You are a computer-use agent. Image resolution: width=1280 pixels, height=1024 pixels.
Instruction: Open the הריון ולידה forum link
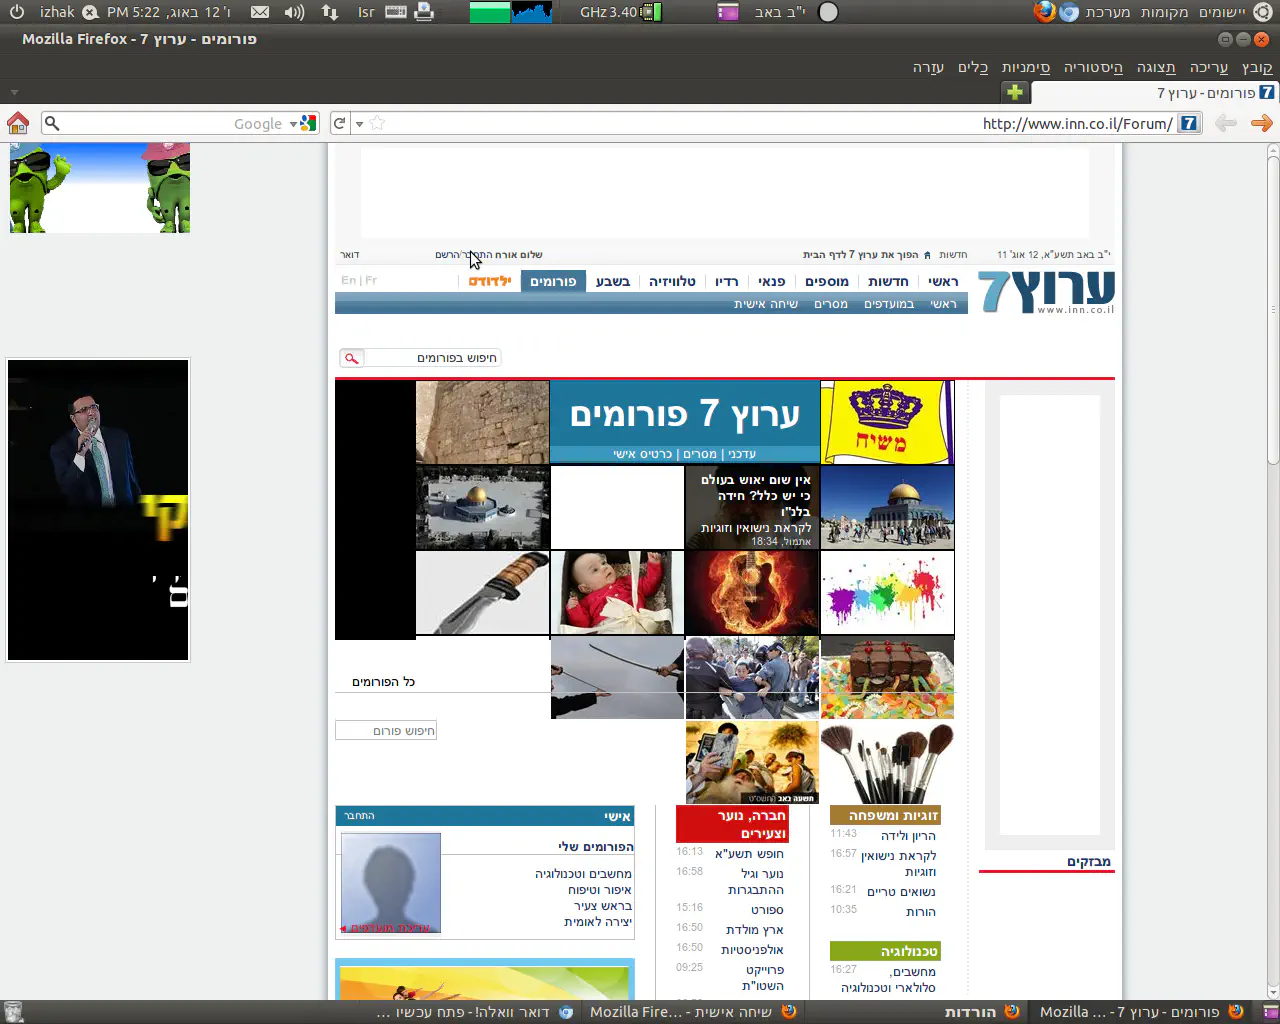click(907, 836)
